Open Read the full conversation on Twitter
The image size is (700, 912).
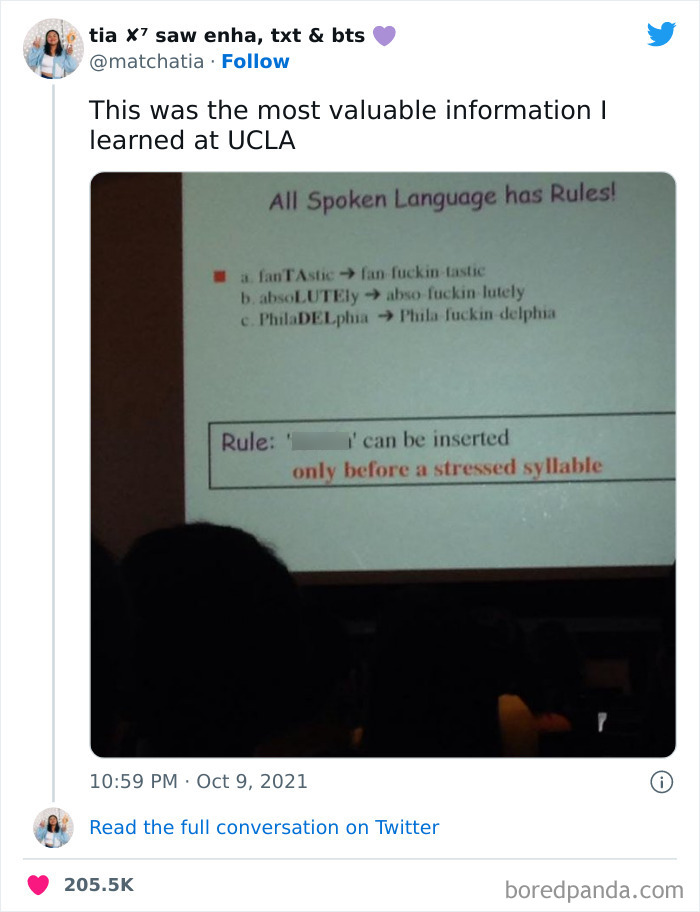point(264,827)
